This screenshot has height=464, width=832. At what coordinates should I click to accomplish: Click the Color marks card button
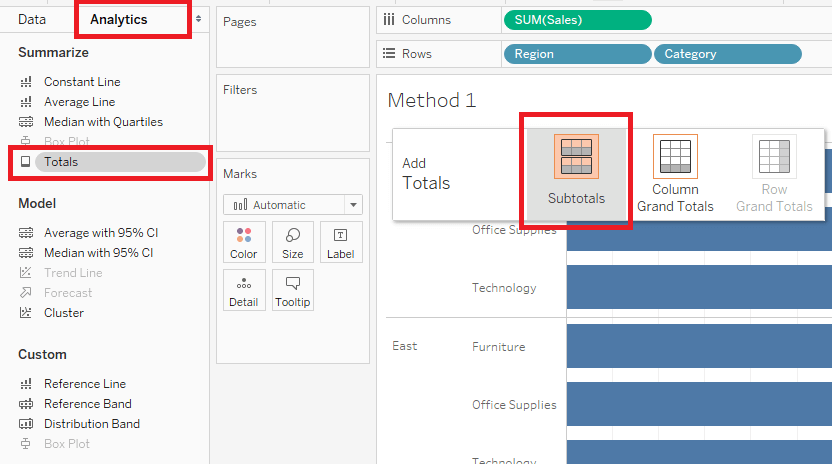(244, 243)
